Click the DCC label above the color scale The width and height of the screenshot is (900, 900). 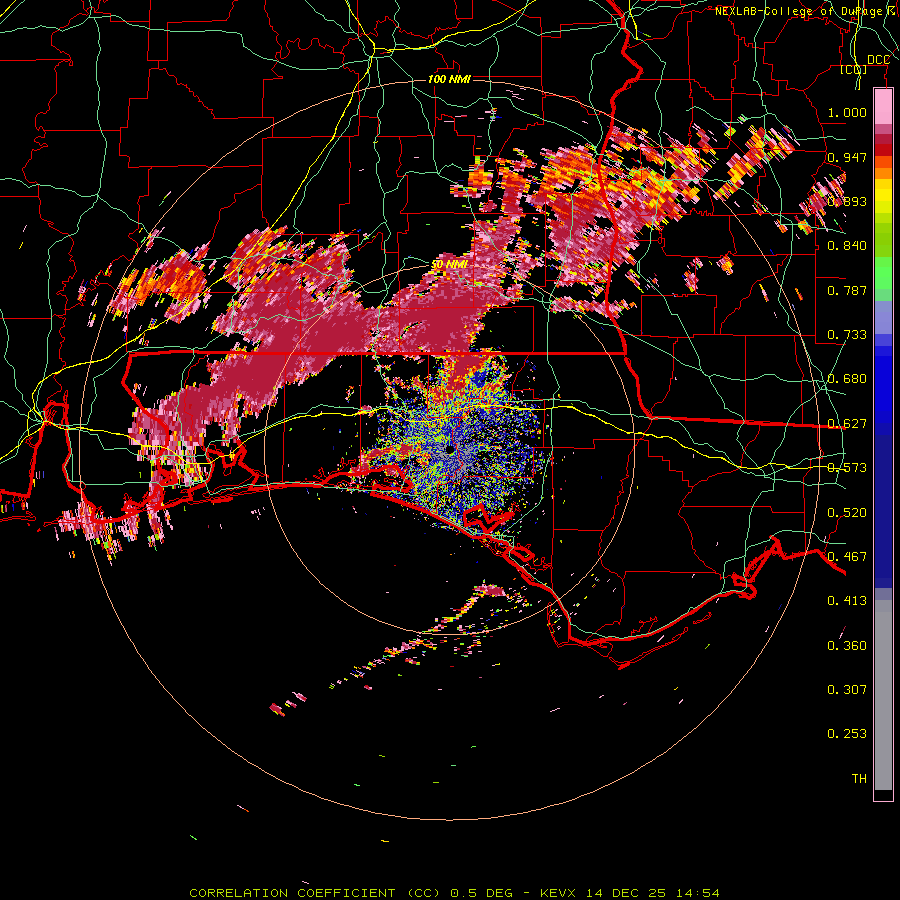[x=878, y=60]
